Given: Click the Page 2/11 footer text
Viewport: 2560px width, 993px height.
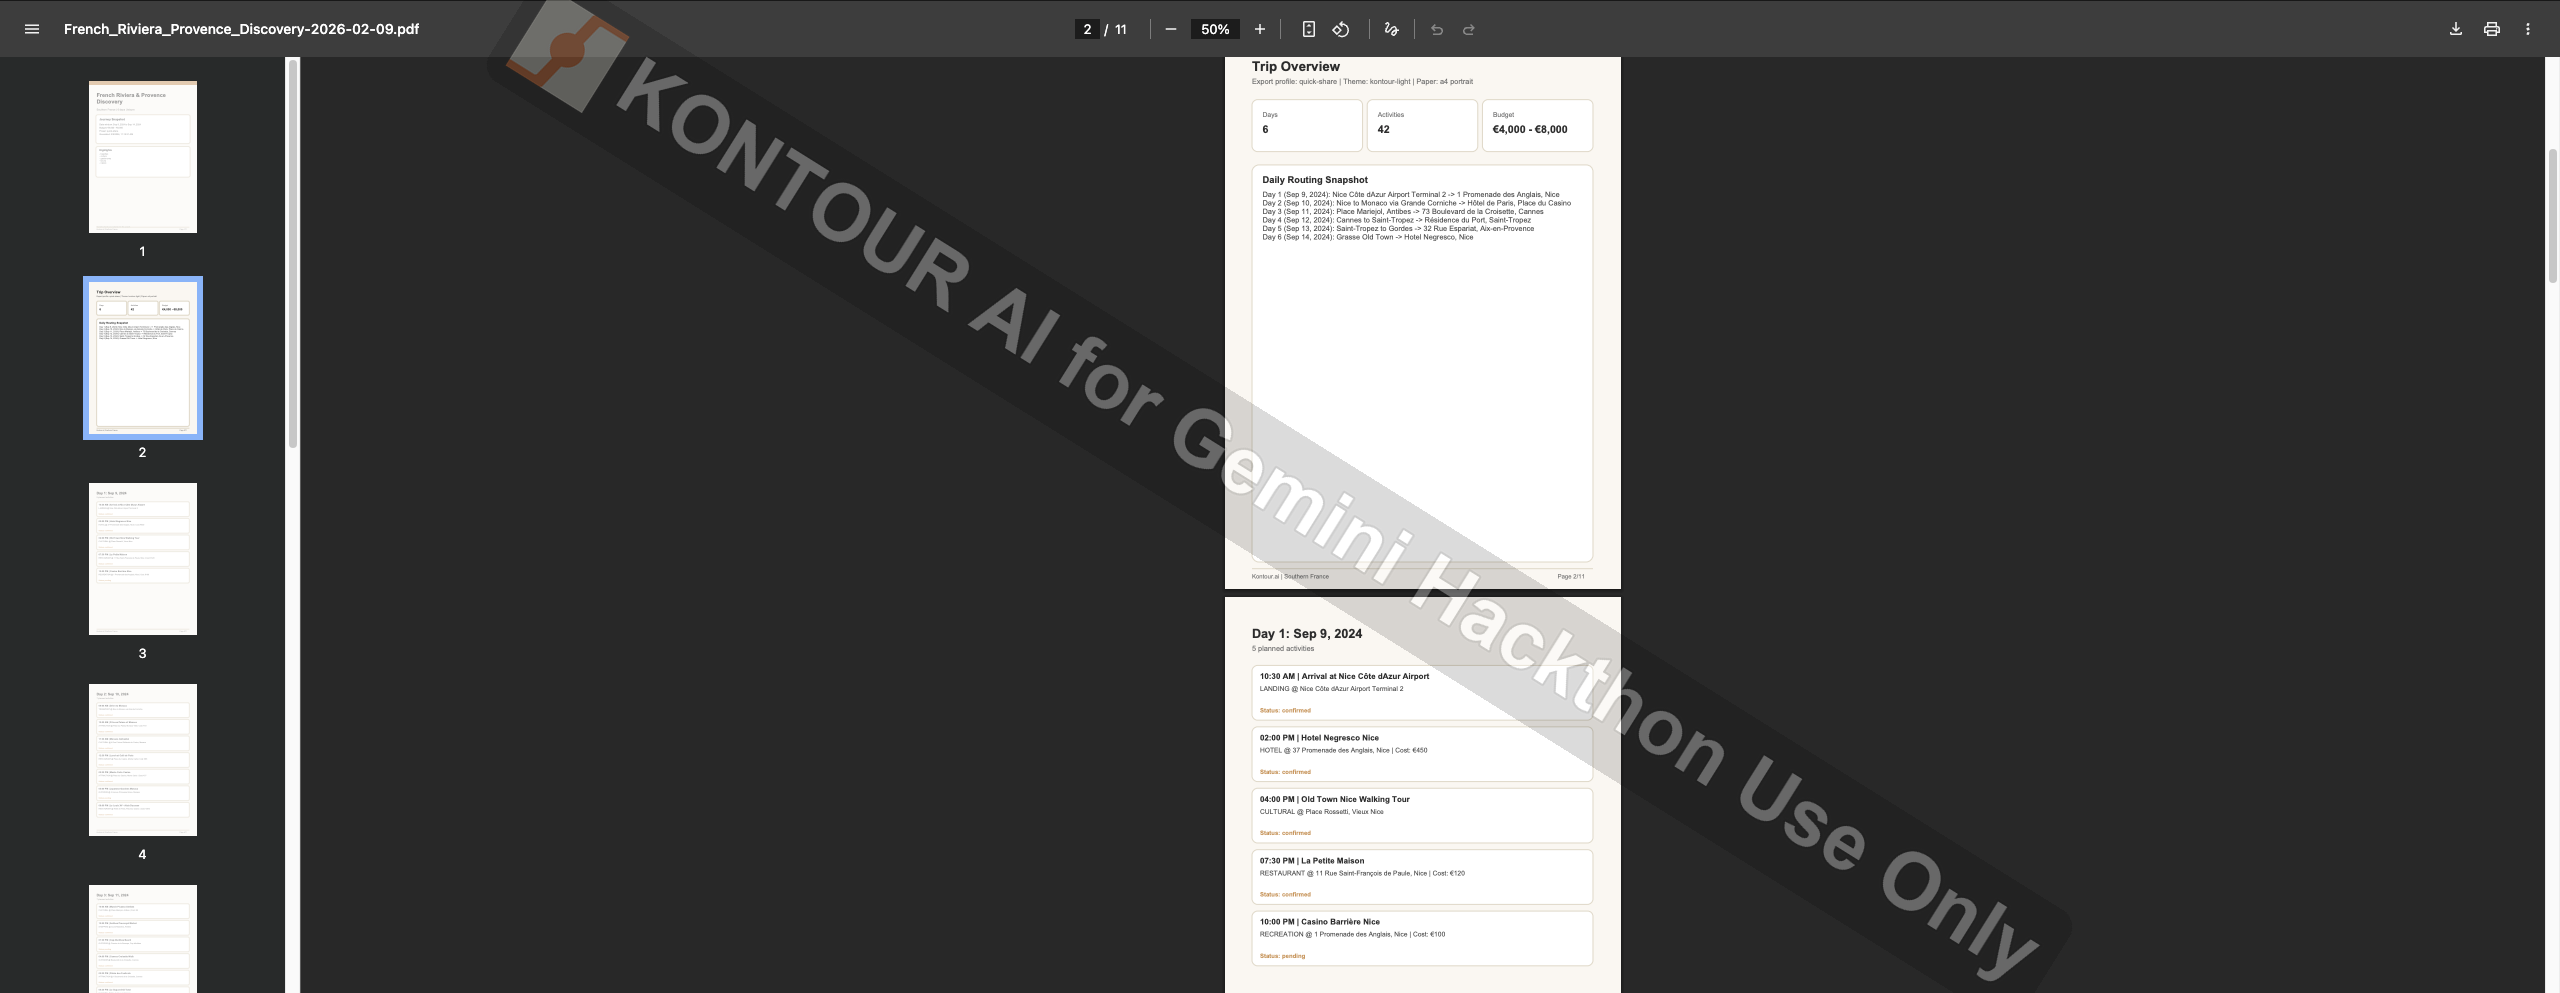Looking at the screenshot, I should coord(1570,577).
